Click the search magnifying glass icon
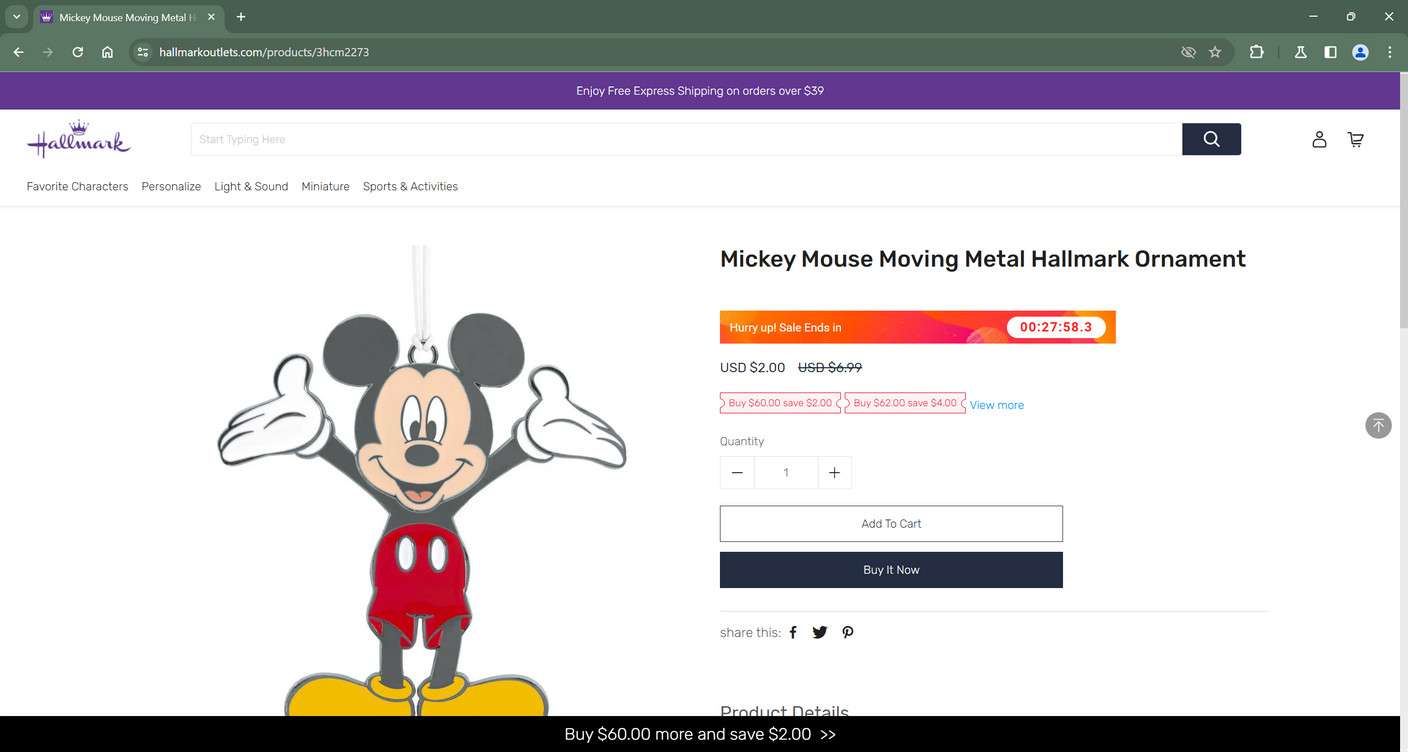Viewport: 1408px width, 752px height. point(1210,139)
